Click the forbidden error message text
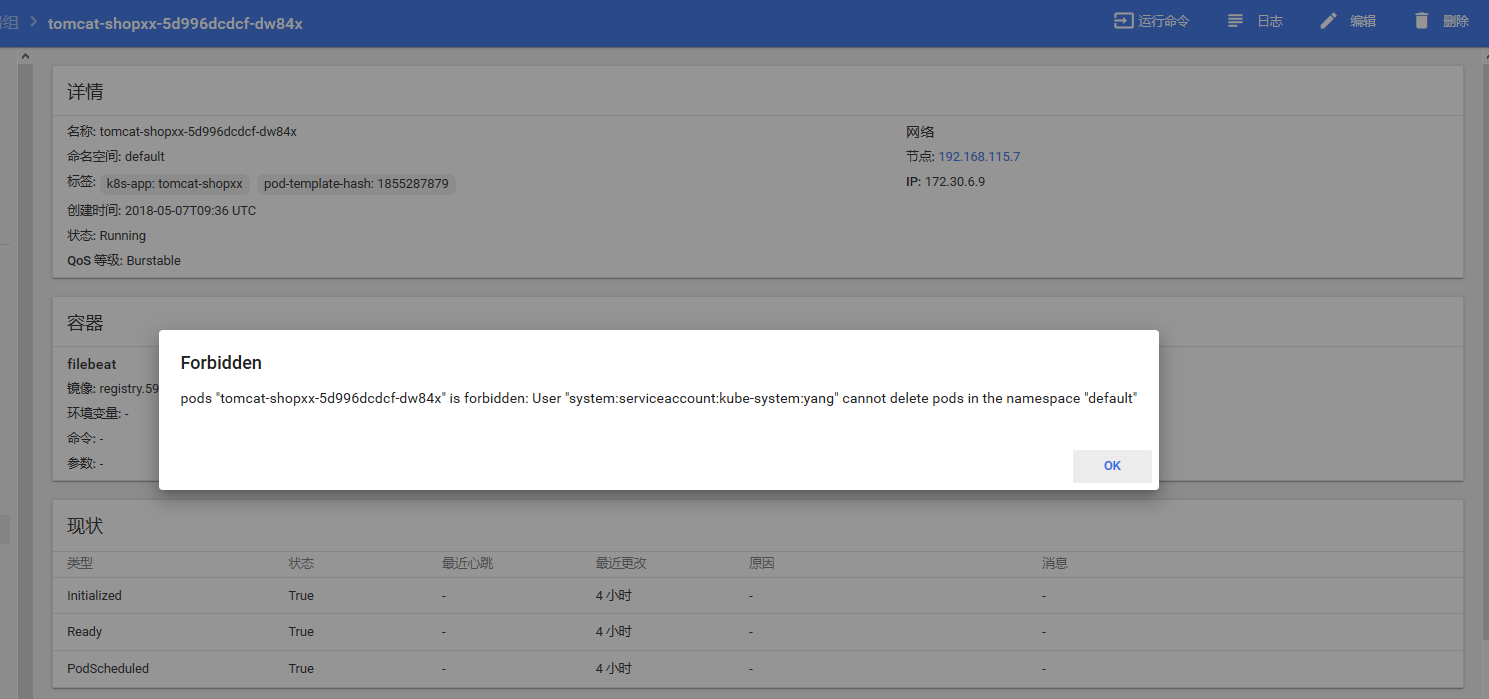The height and width of the screenshot is (699, 1489). coord(659,398)
